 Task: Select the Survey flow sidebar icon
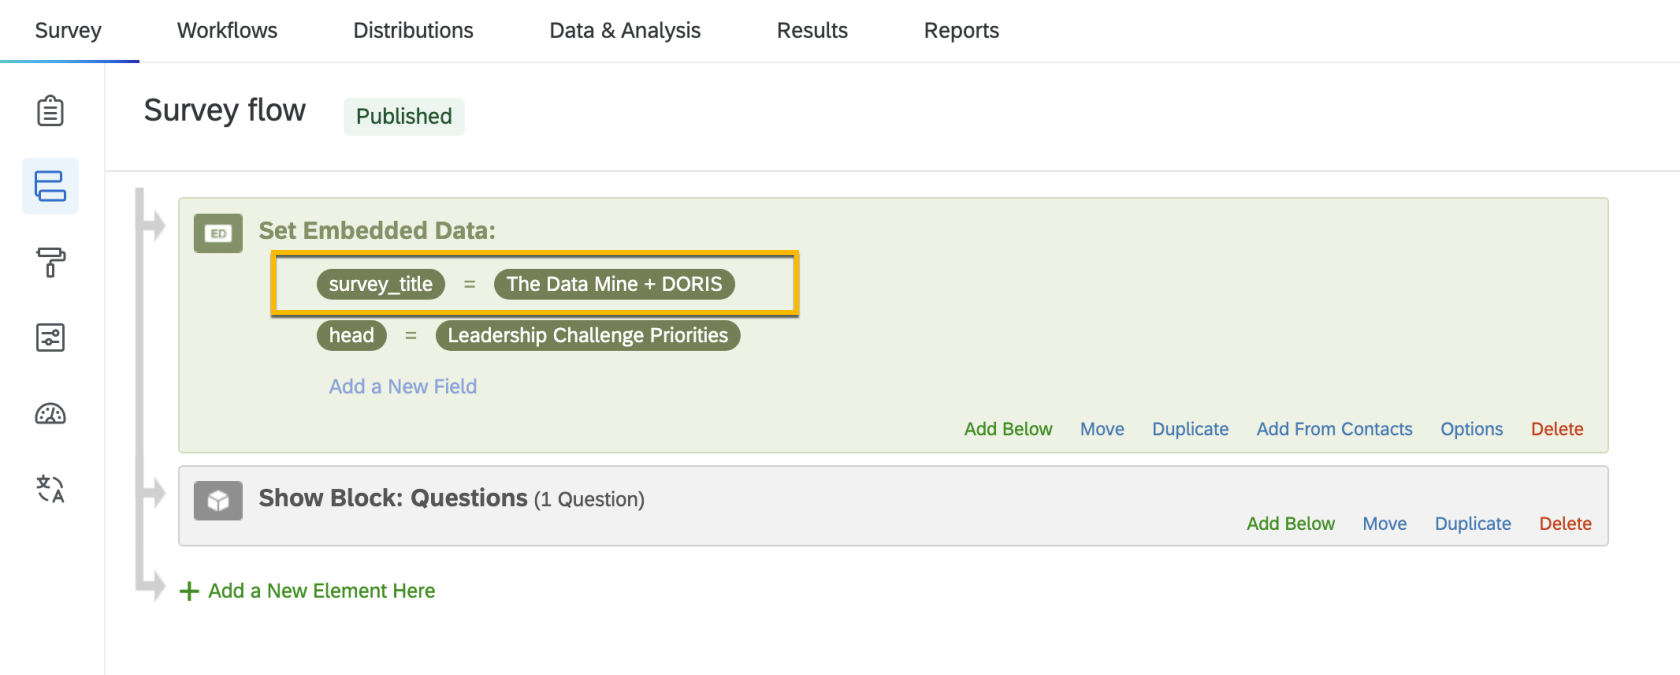(50, 186)
